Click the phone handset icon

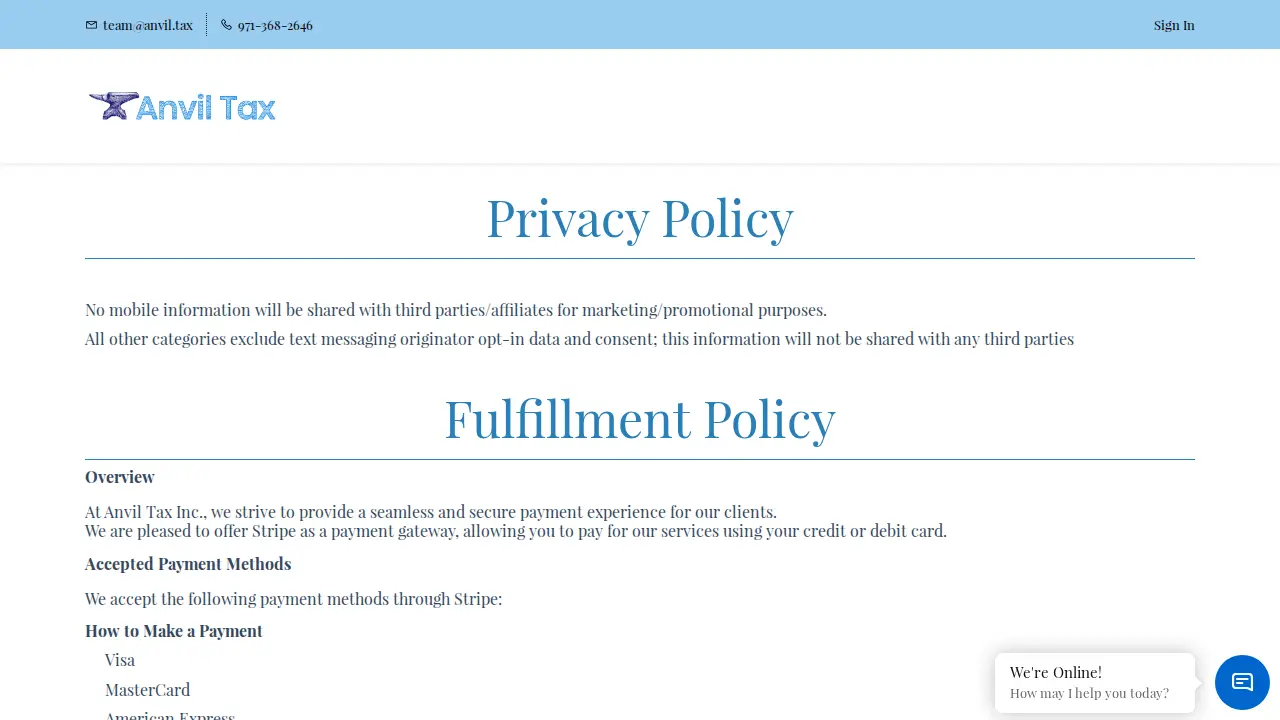coord(226,25)
